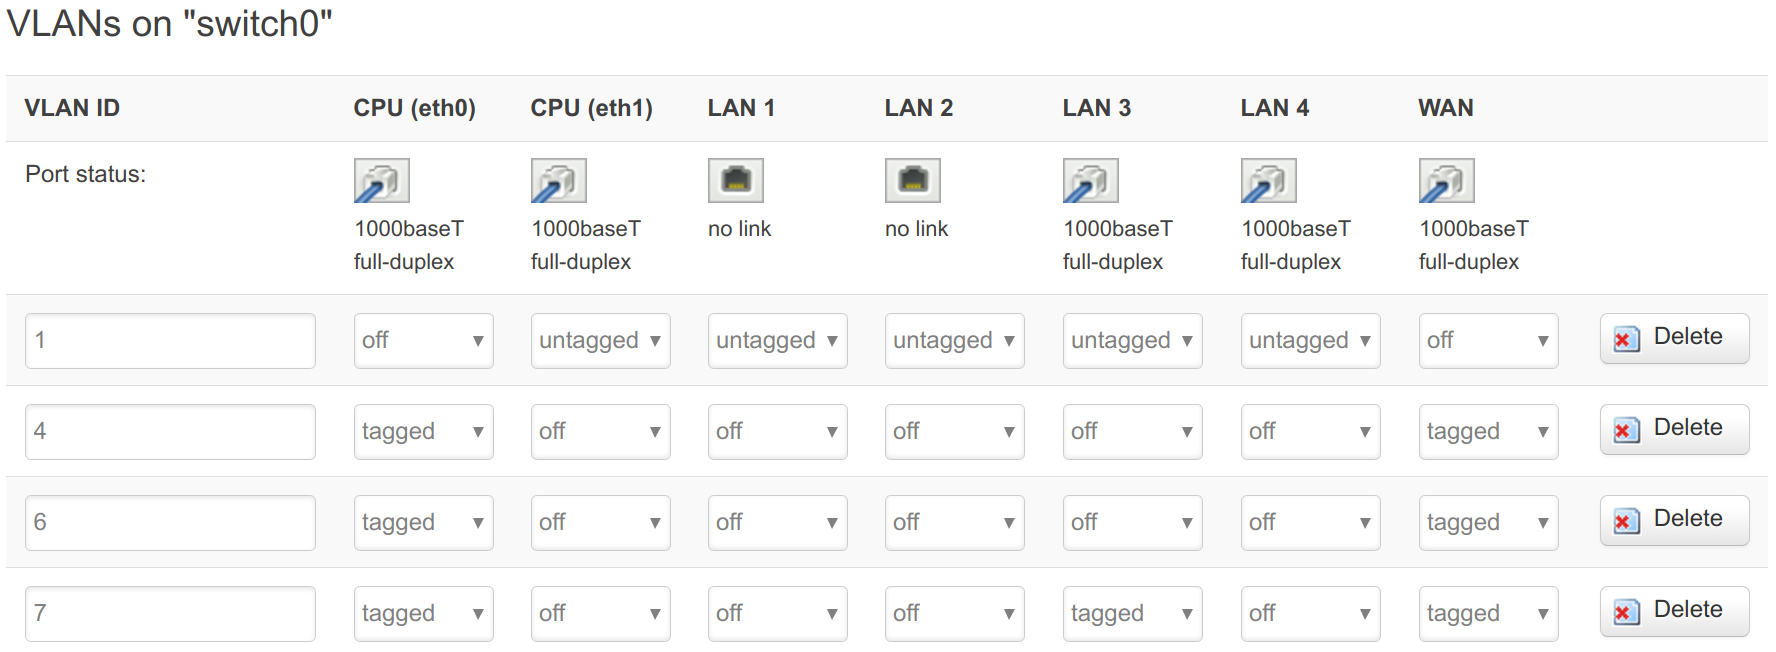The width and height of the screenshot is (1776, 652).
Task: Open the VLAN 1 LAN 4 untagged dropdown
Action: pyautogui.click(x=1310, y=341)
